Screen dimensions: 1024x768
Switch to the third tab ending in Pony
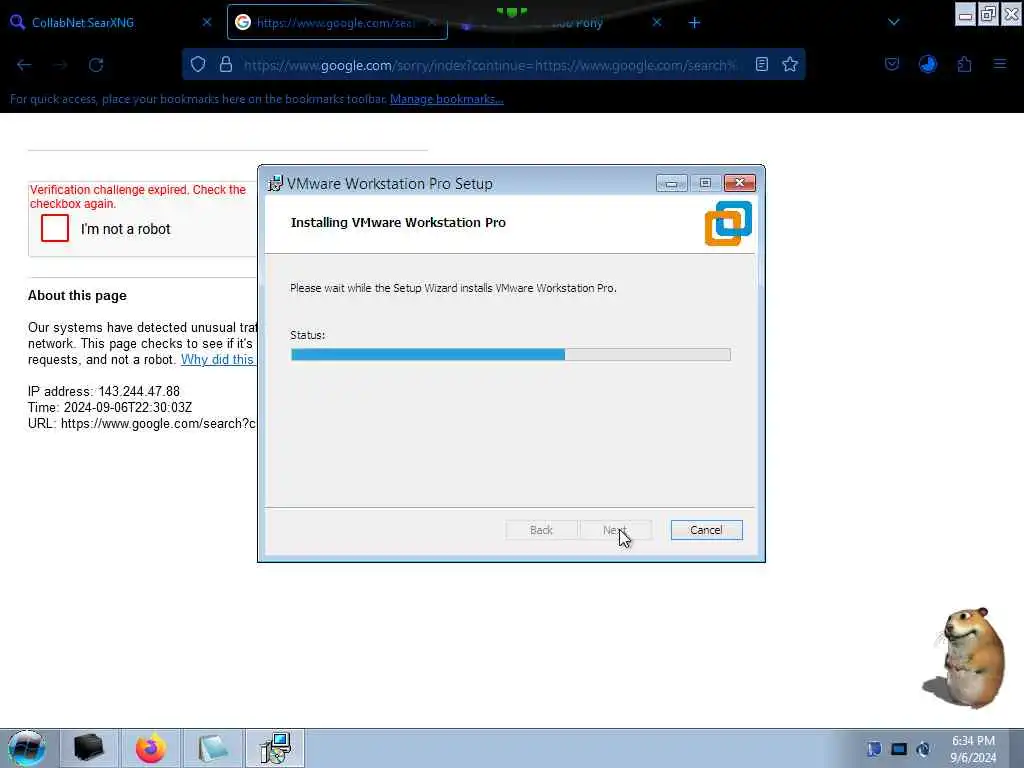562,24
